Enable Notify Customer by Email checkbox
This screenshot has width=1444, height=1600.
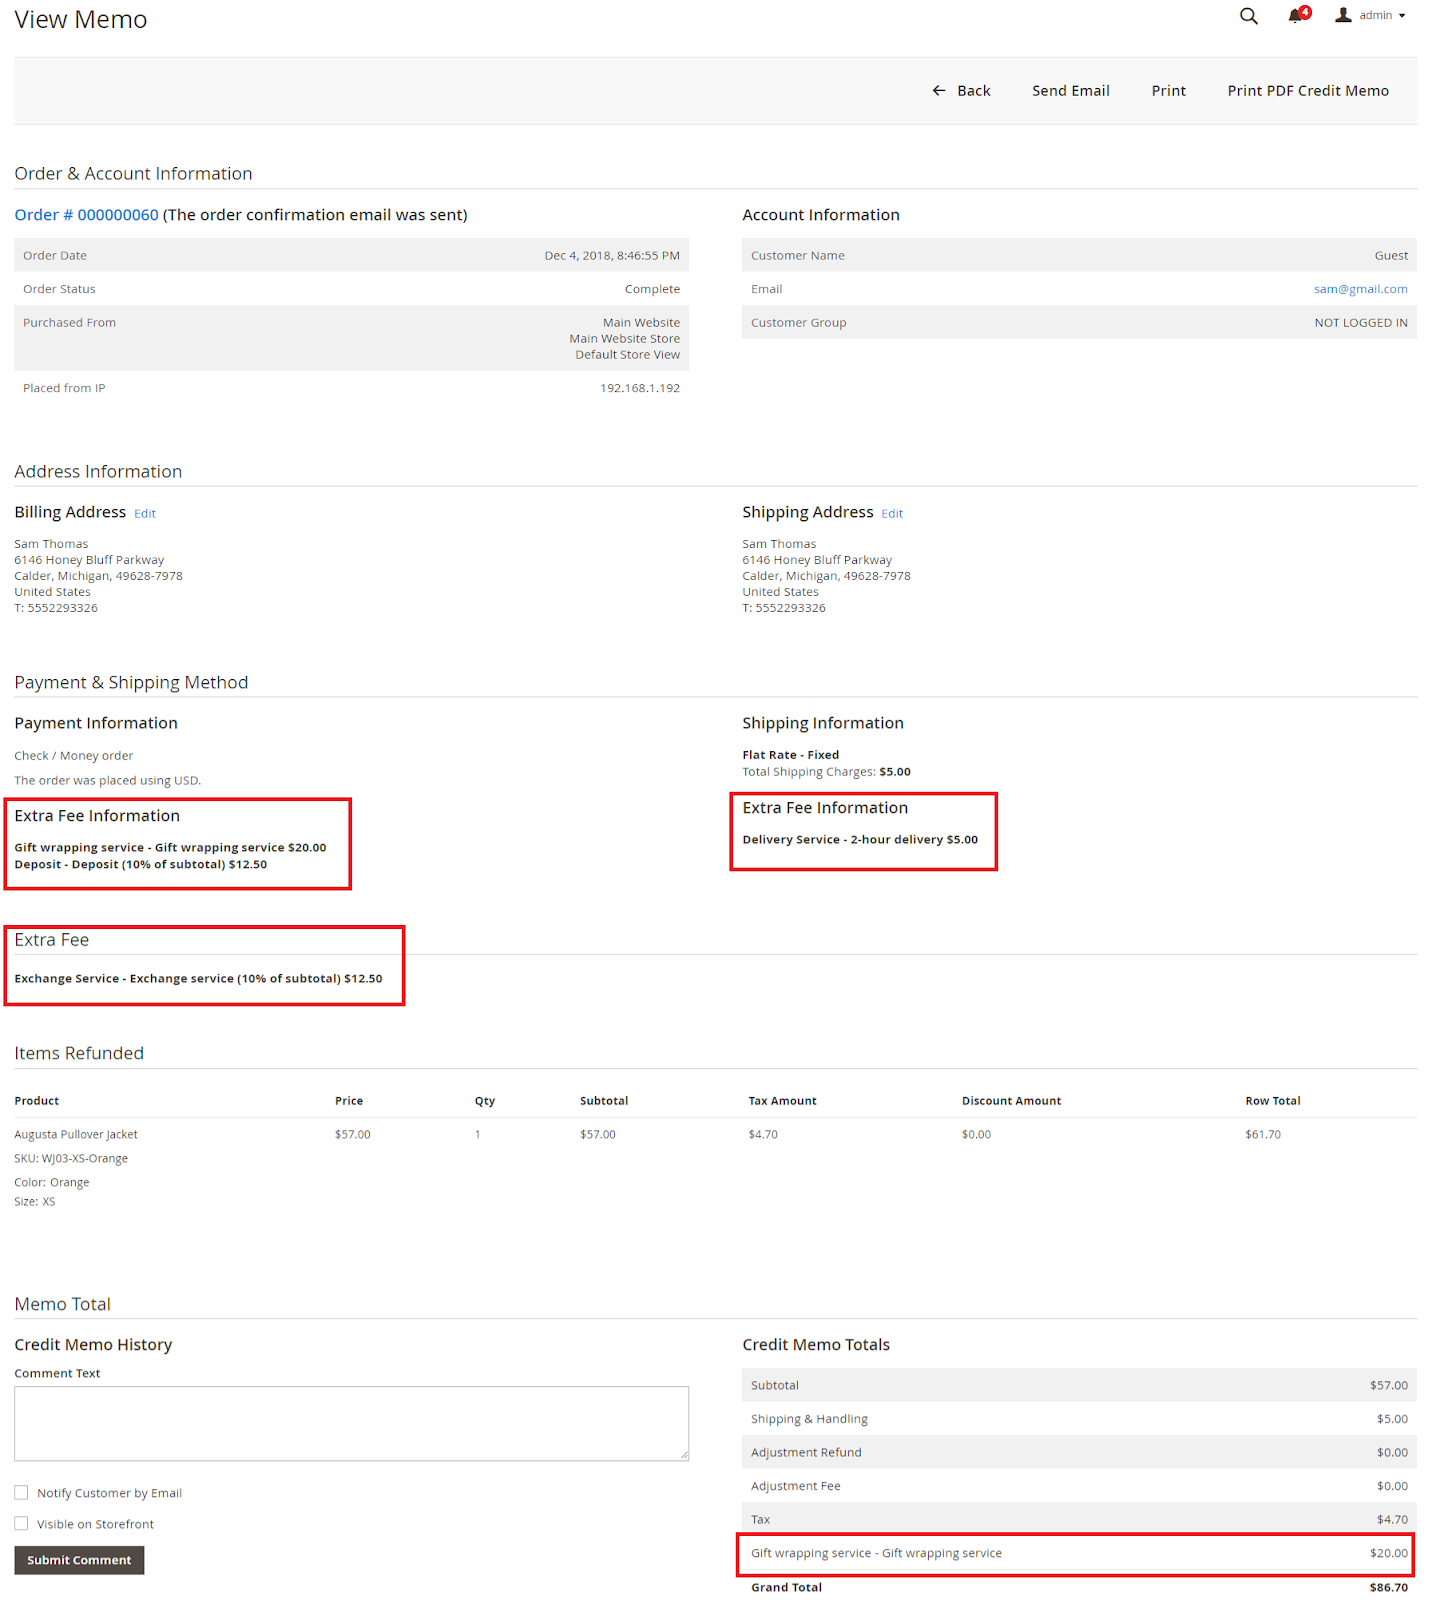point(21,1493)
